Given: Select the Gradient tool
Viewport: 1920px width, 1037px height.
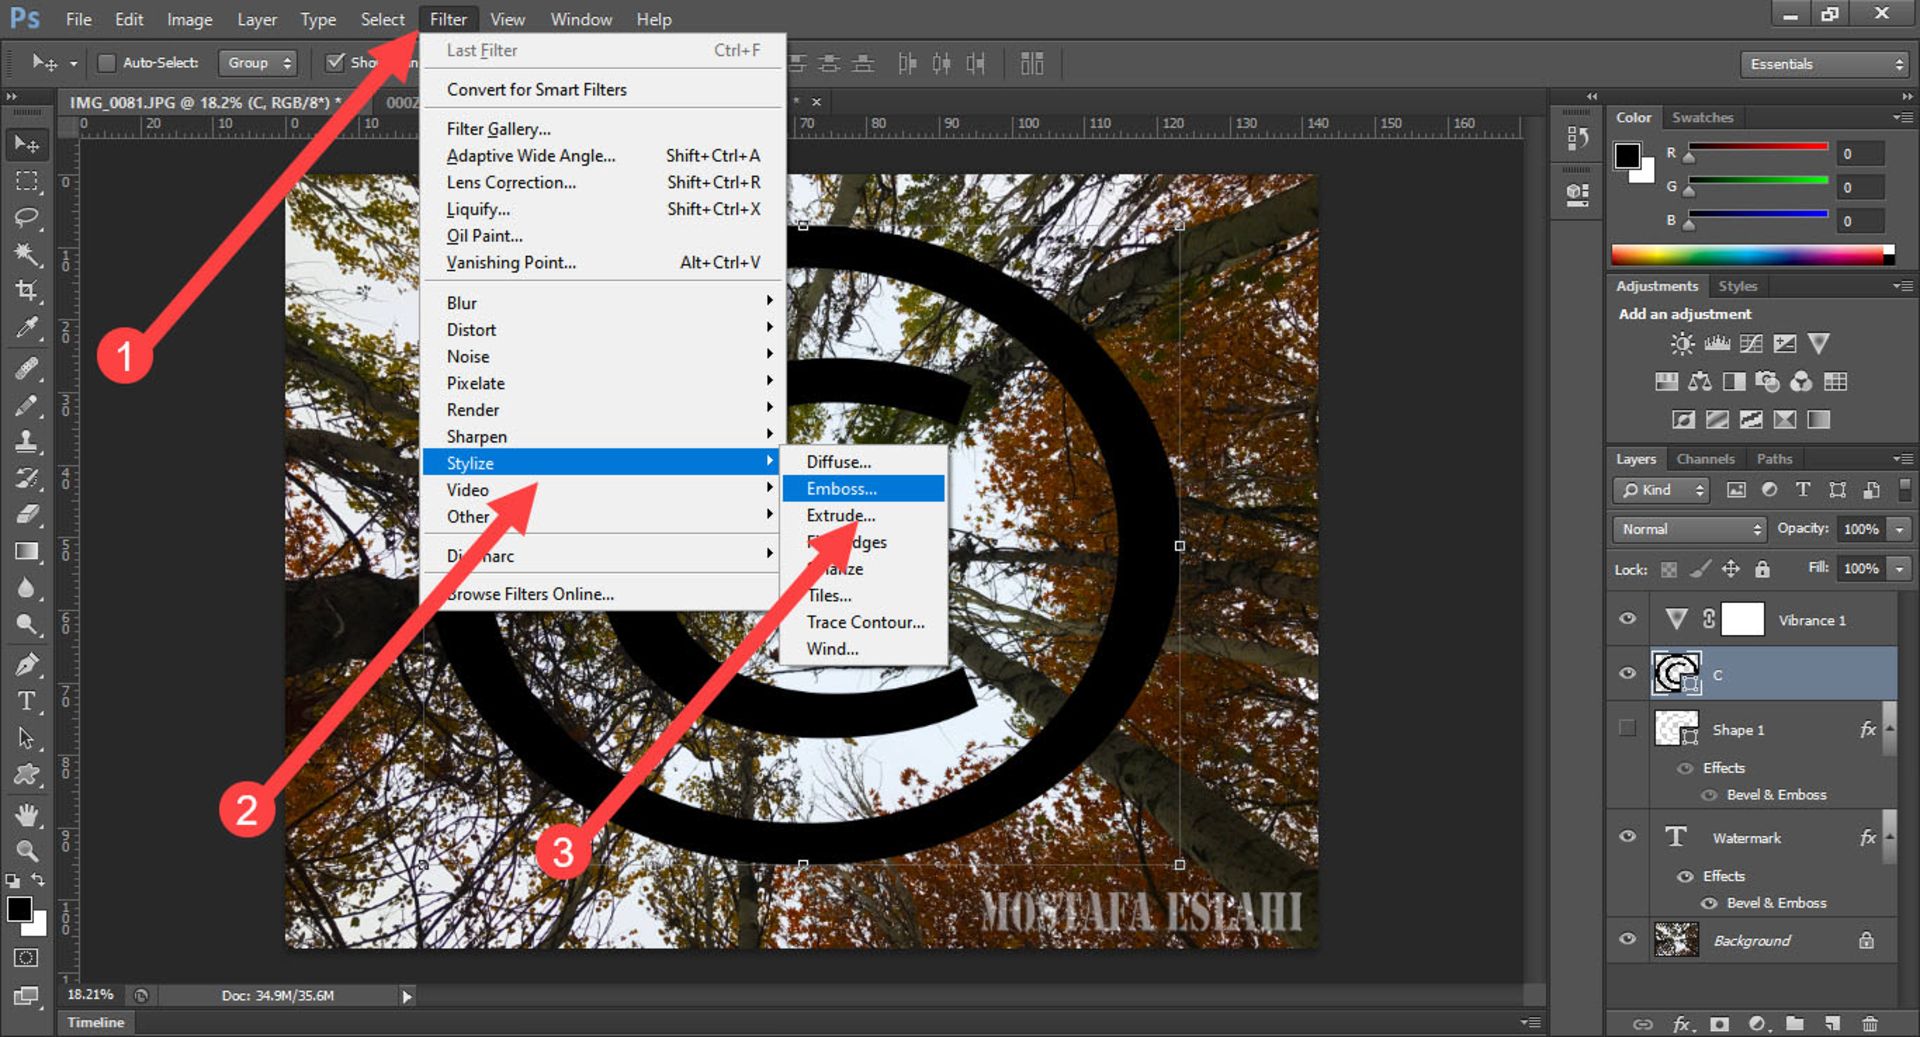Looking at the screenshot, I should (x=26, y=552).
